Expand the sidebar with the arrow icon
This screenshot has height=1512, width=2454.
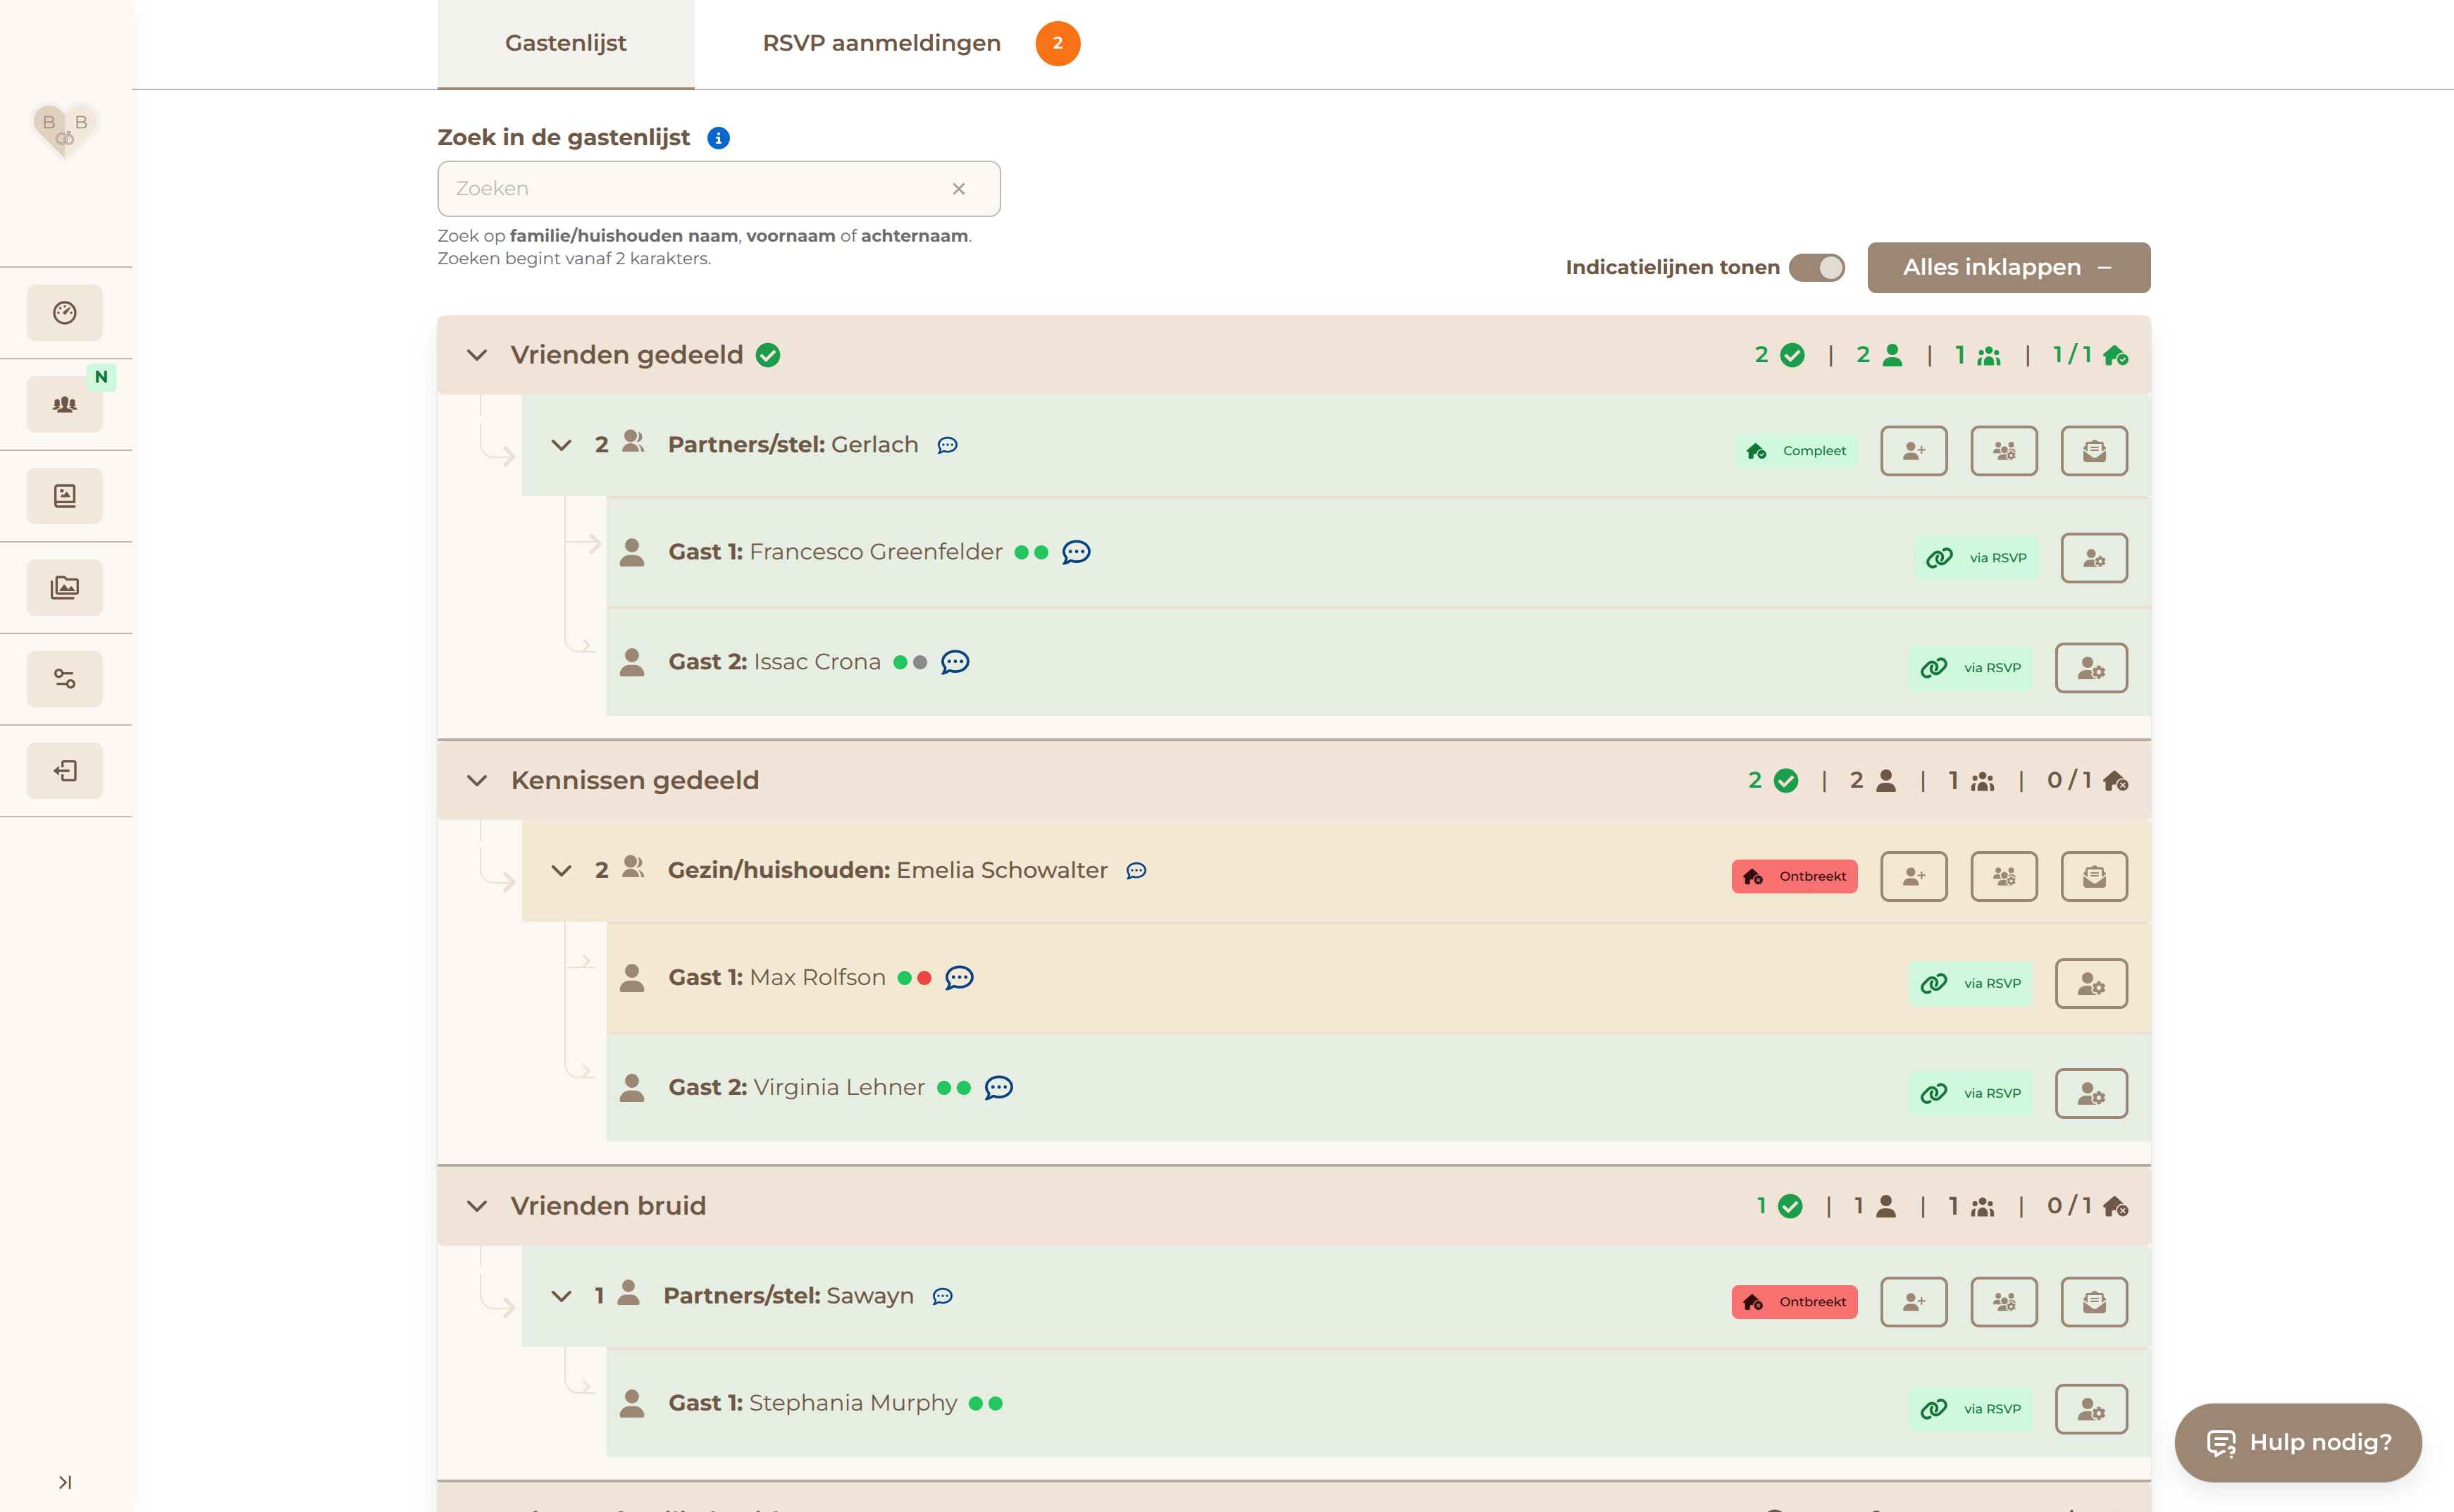click(x=65, y=1482)
